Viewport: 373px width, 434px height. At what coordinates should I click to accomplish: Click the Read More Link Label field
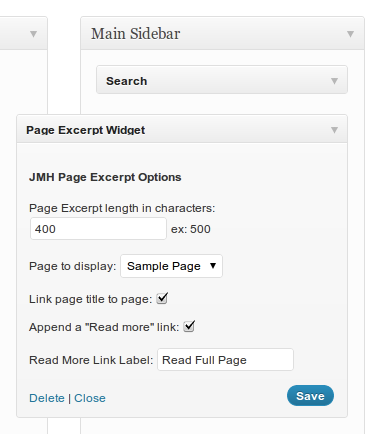(x=225, y=360)
